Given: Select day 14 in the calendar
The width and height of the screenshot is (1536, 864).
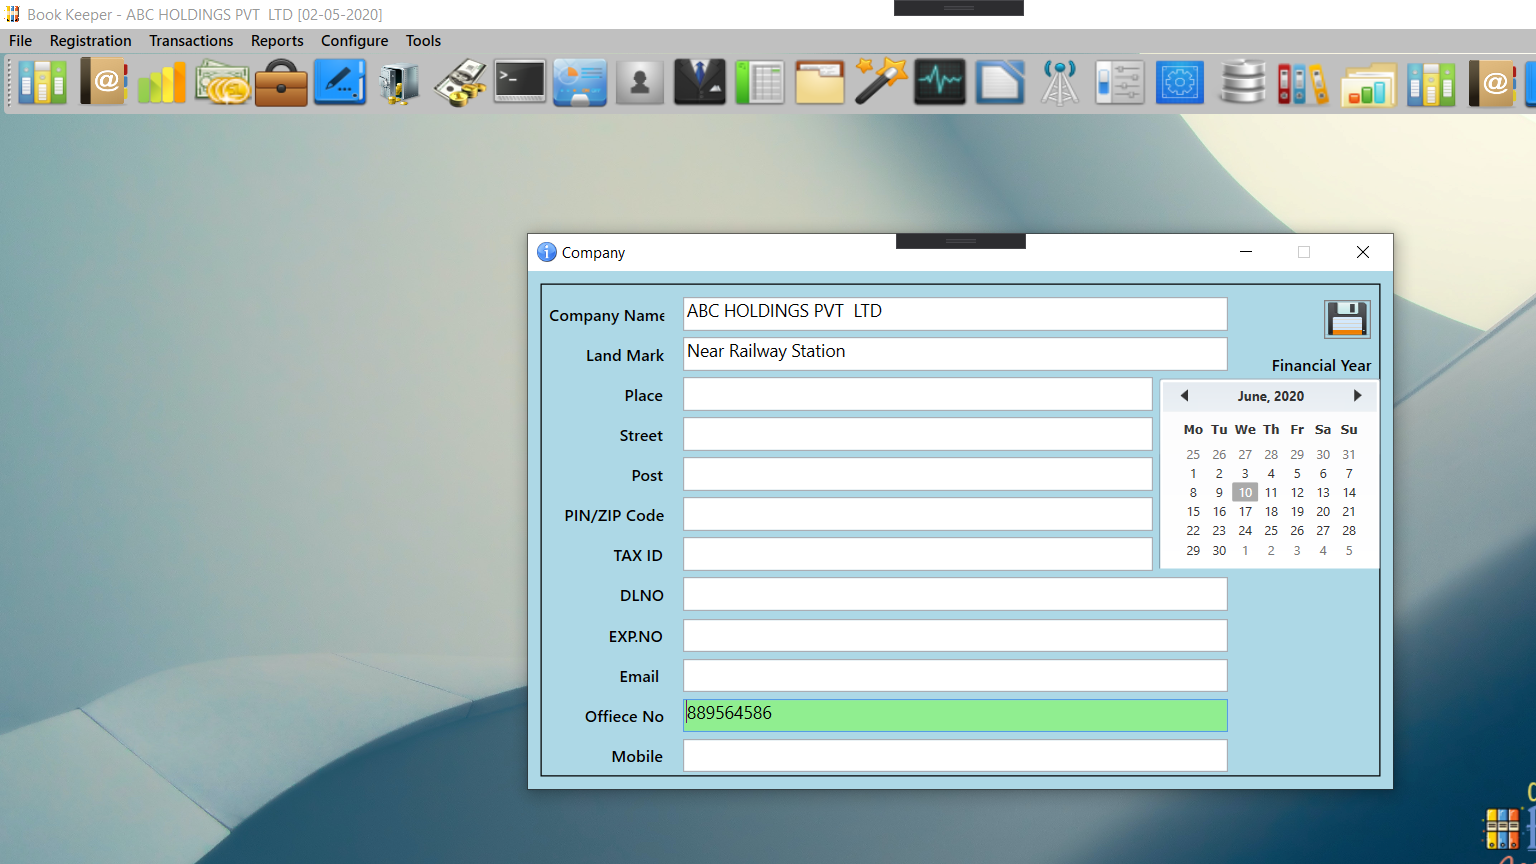Looking at the screenshot, I should click(x=1349, y=492).
